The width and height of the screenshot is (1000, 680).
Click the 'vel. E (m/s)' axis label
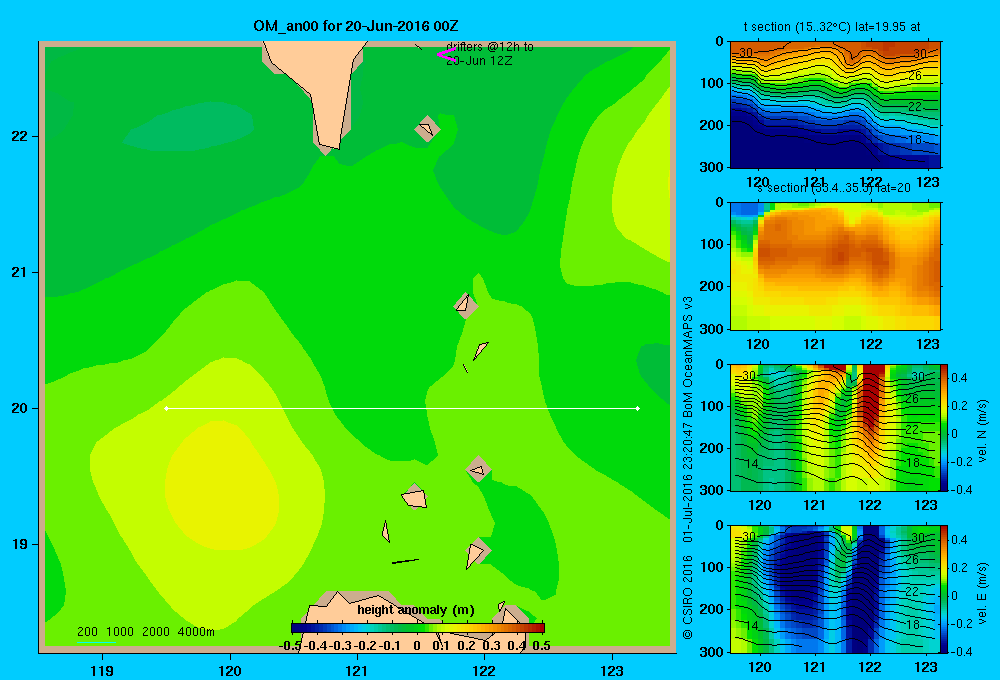[x=983, y=592]
